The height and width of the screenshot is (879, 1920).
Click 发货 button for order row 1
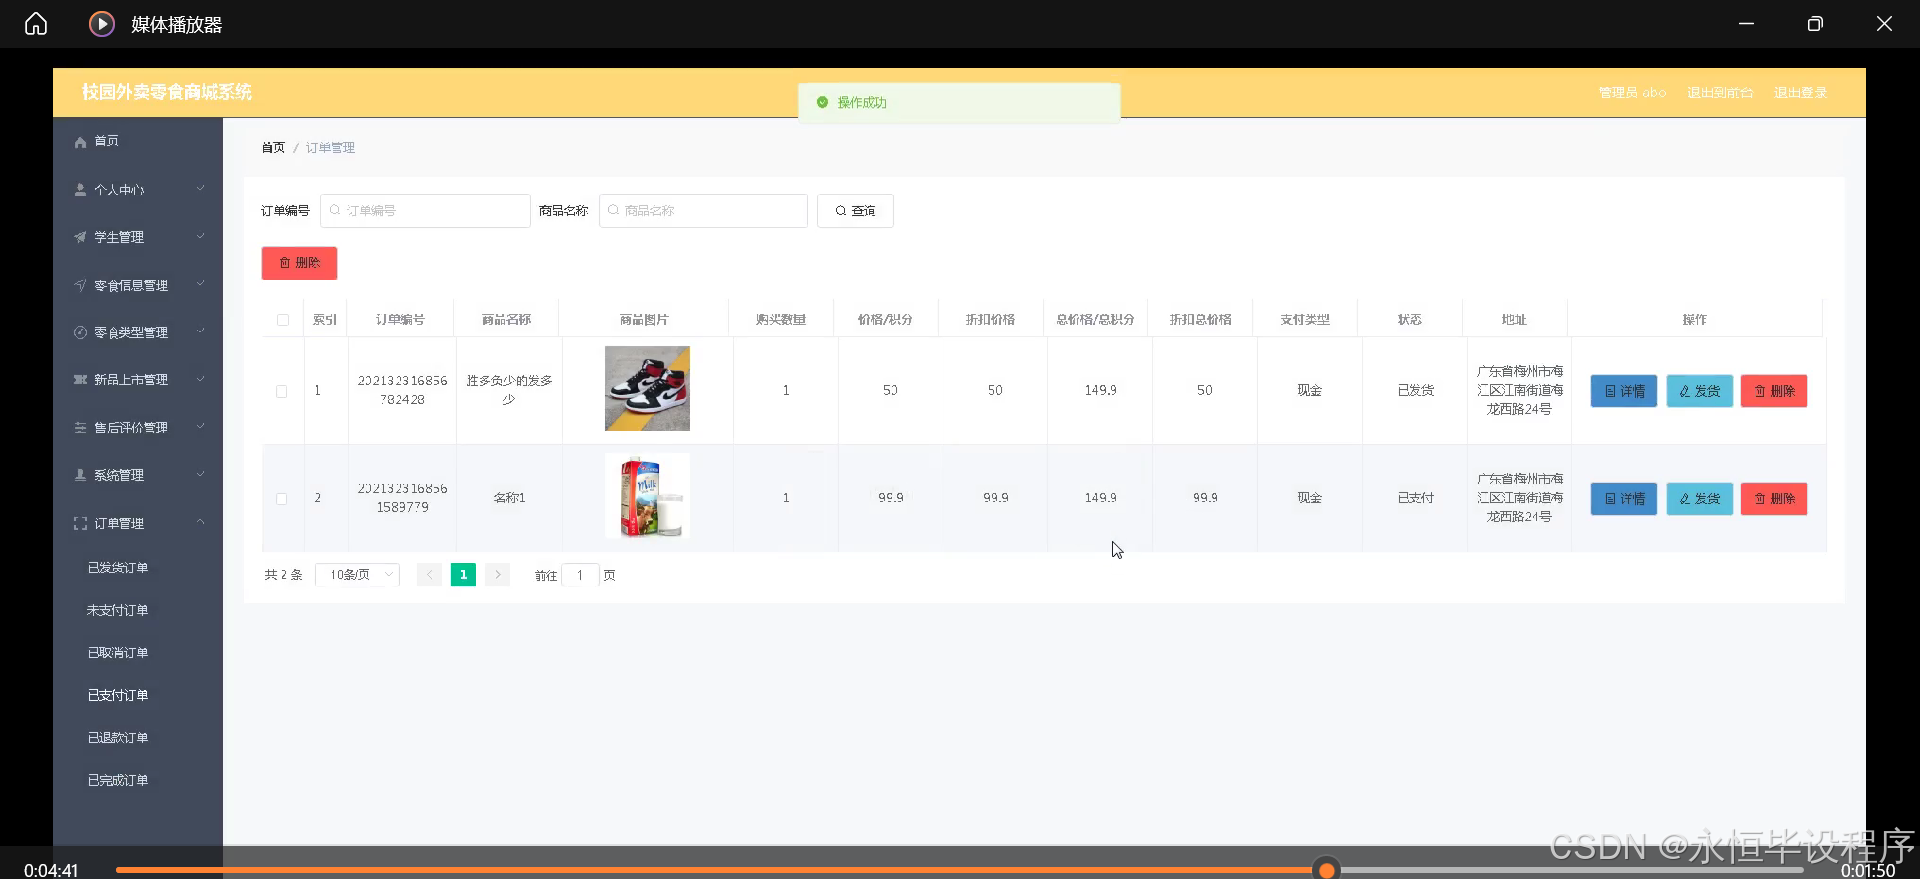(1699, 391)
